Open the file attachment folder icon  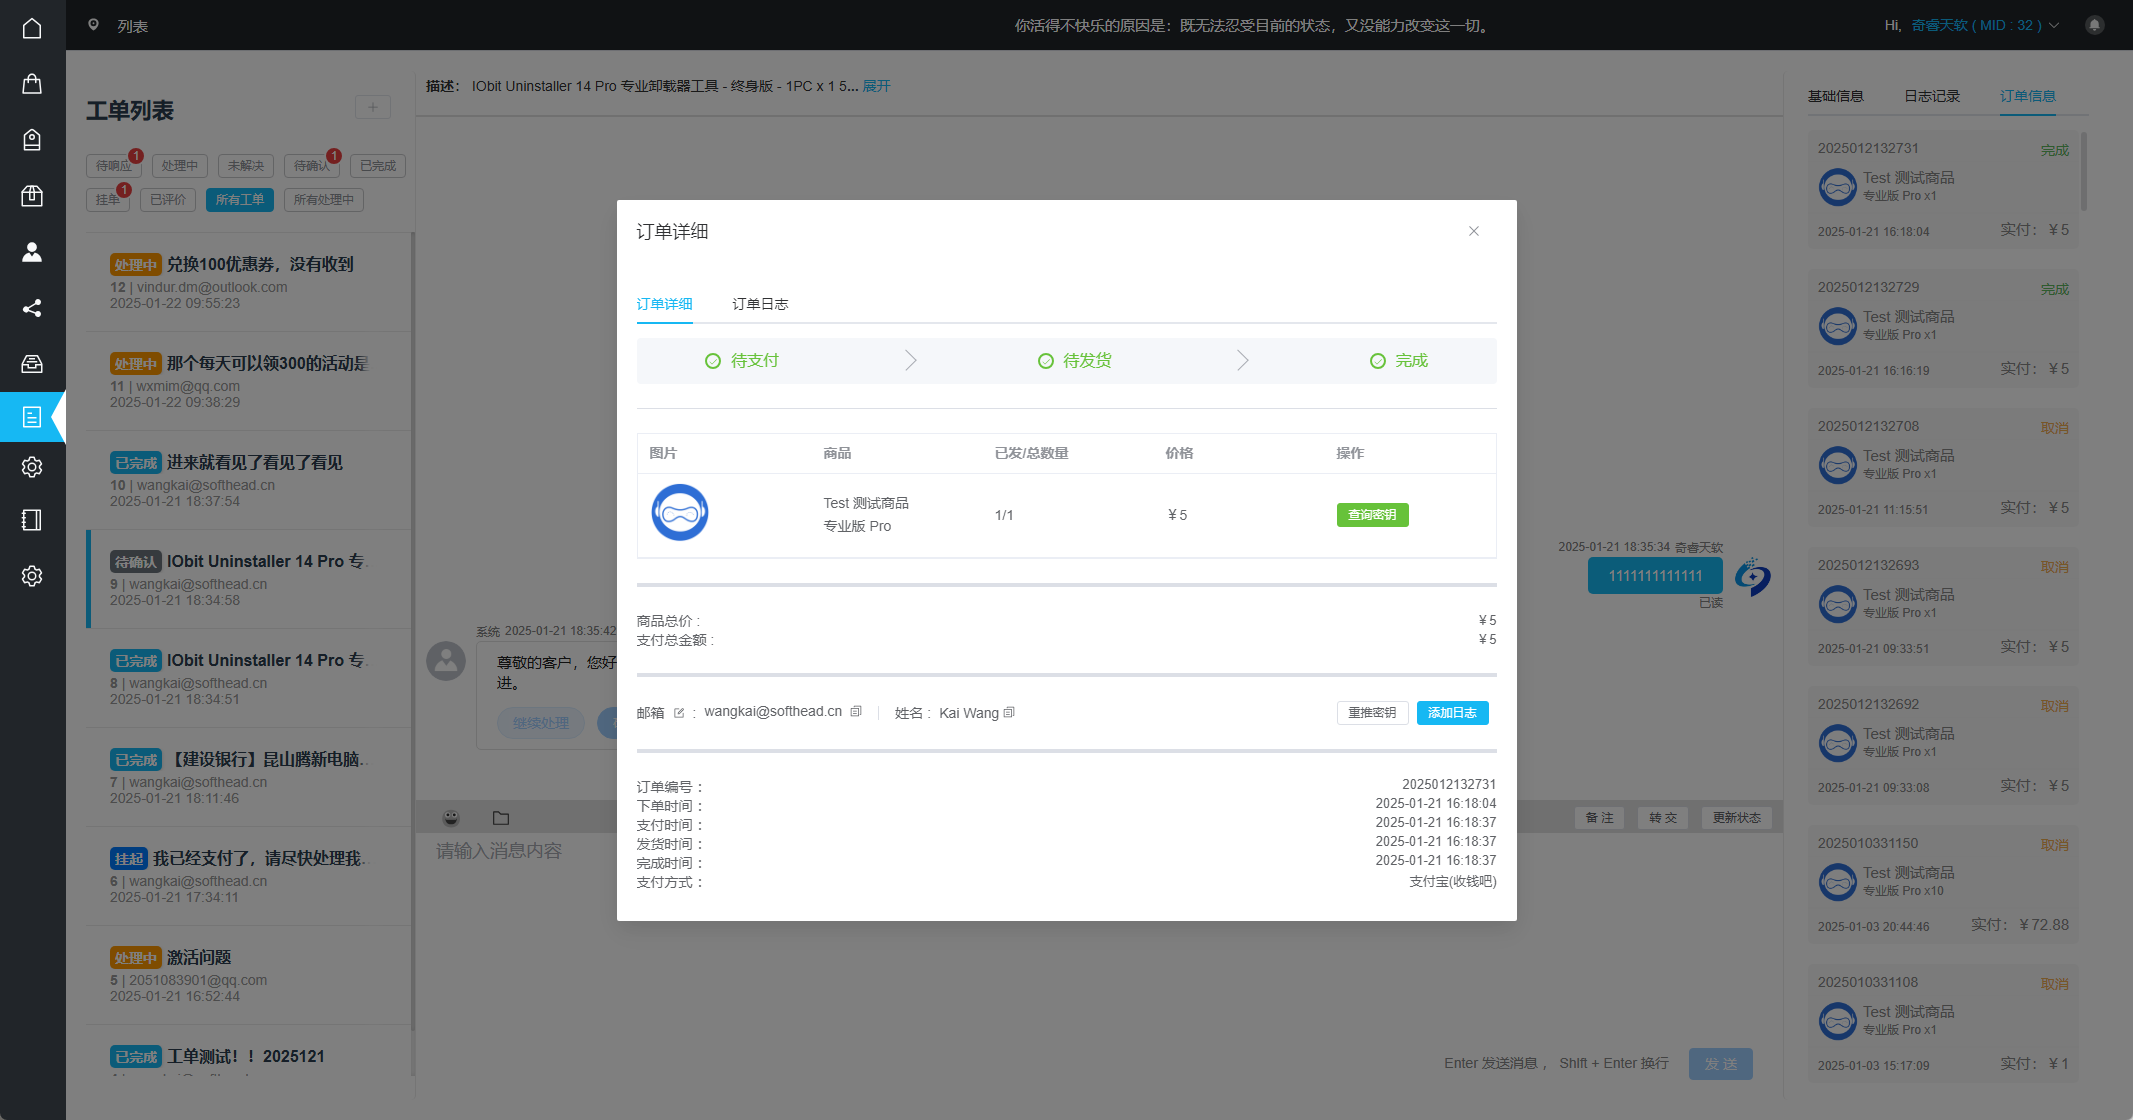(x=500, y=817)
